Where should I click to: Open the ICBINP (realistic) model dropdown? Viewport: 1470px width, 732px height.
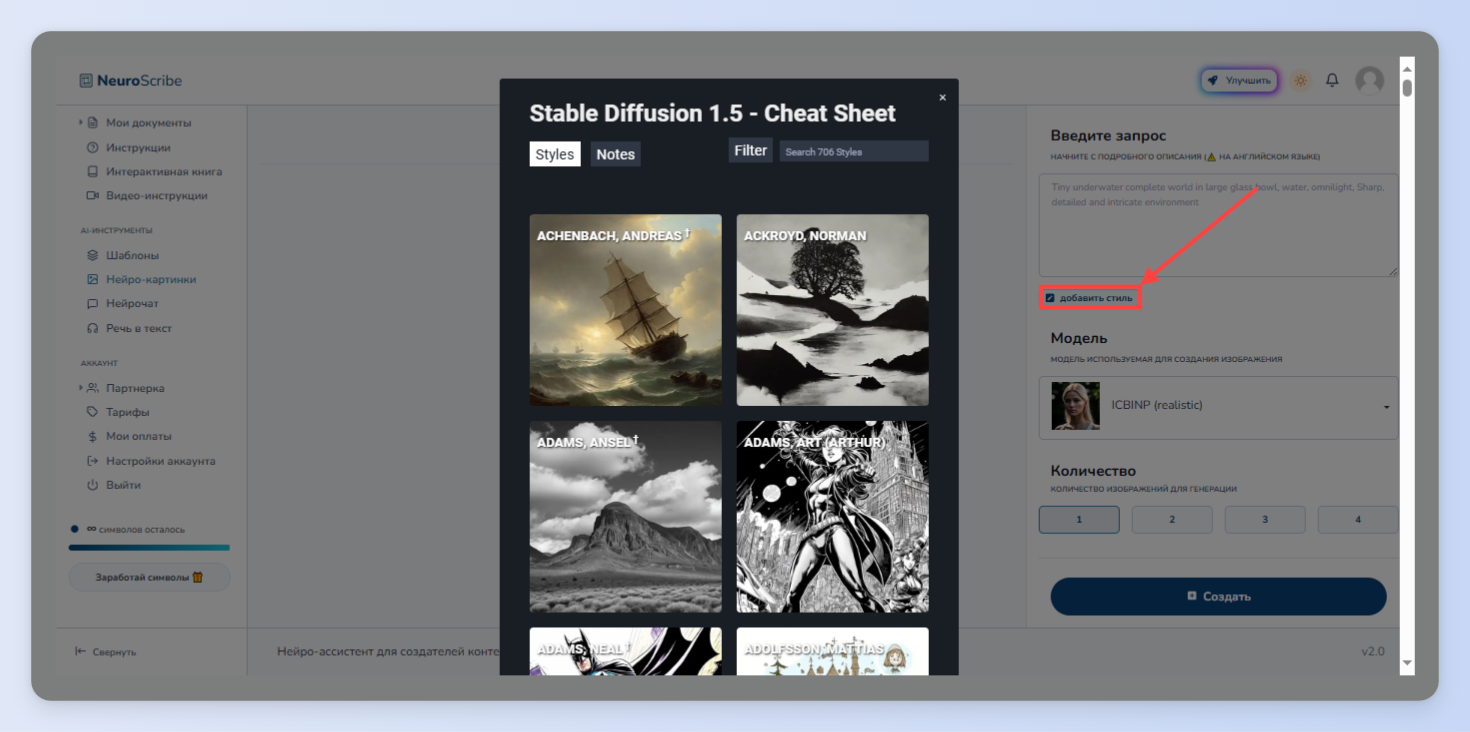(1218, 407)
